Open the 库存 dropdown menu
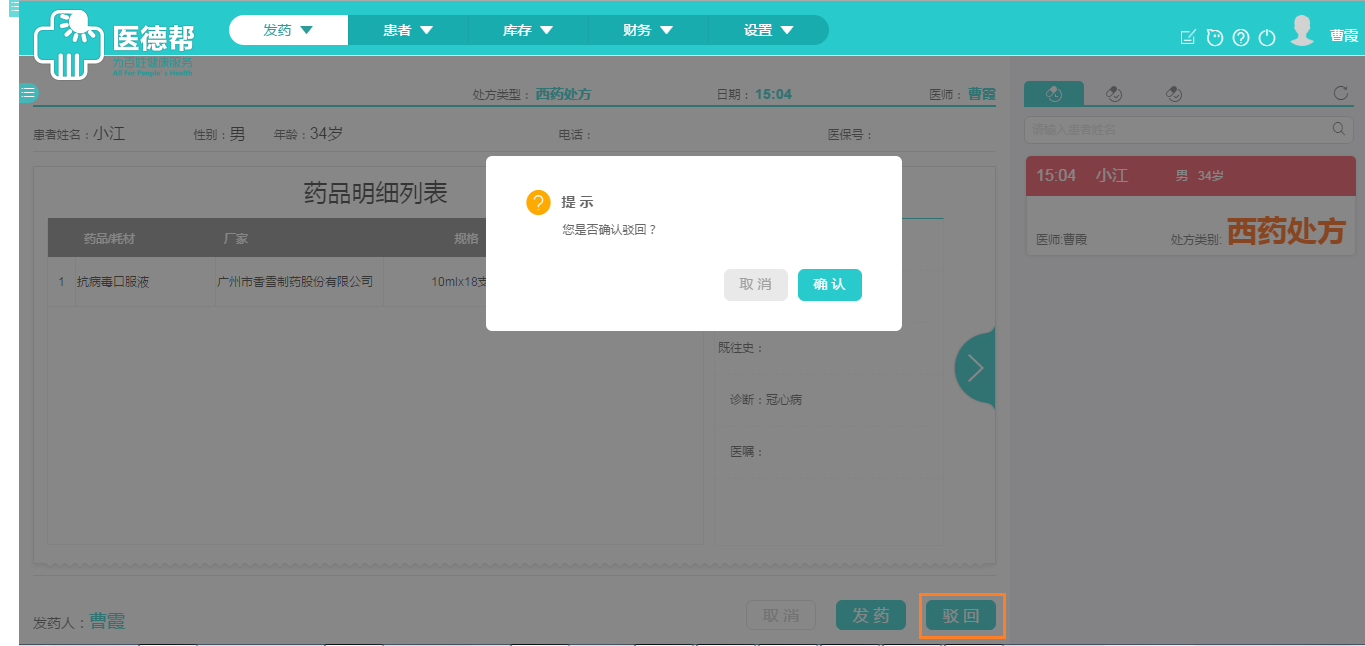The width and height of the screenshot is (1365, 646). tap(528, 30)
